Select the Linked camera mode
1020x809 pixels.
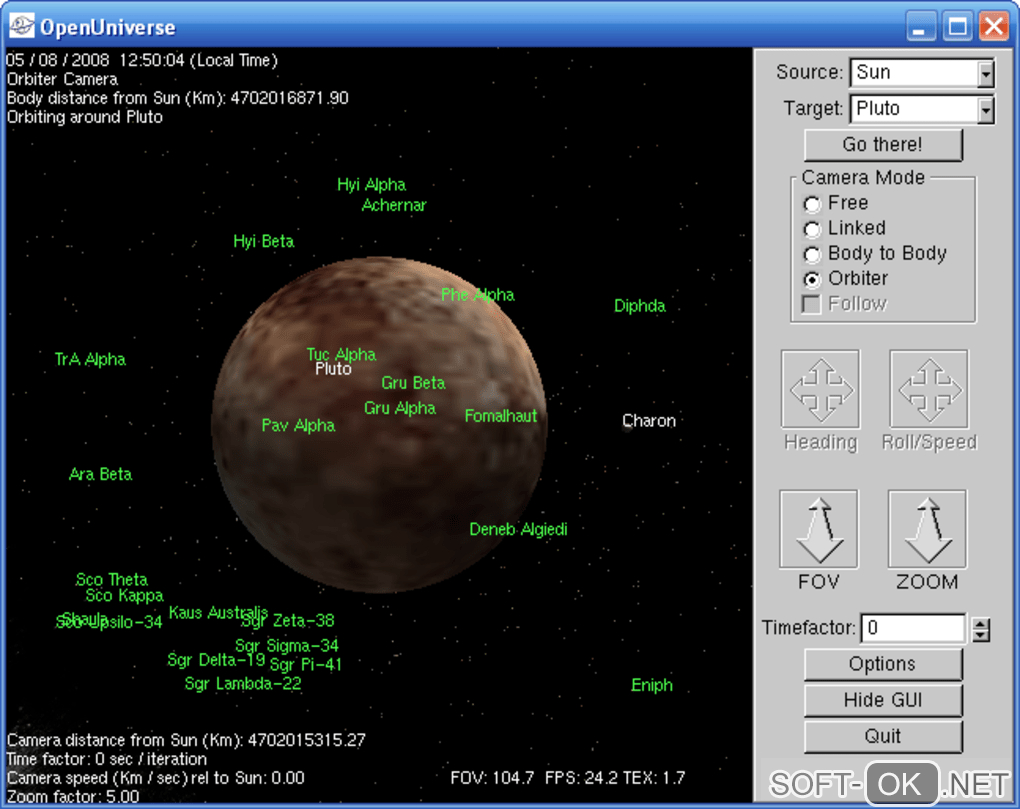812,229
